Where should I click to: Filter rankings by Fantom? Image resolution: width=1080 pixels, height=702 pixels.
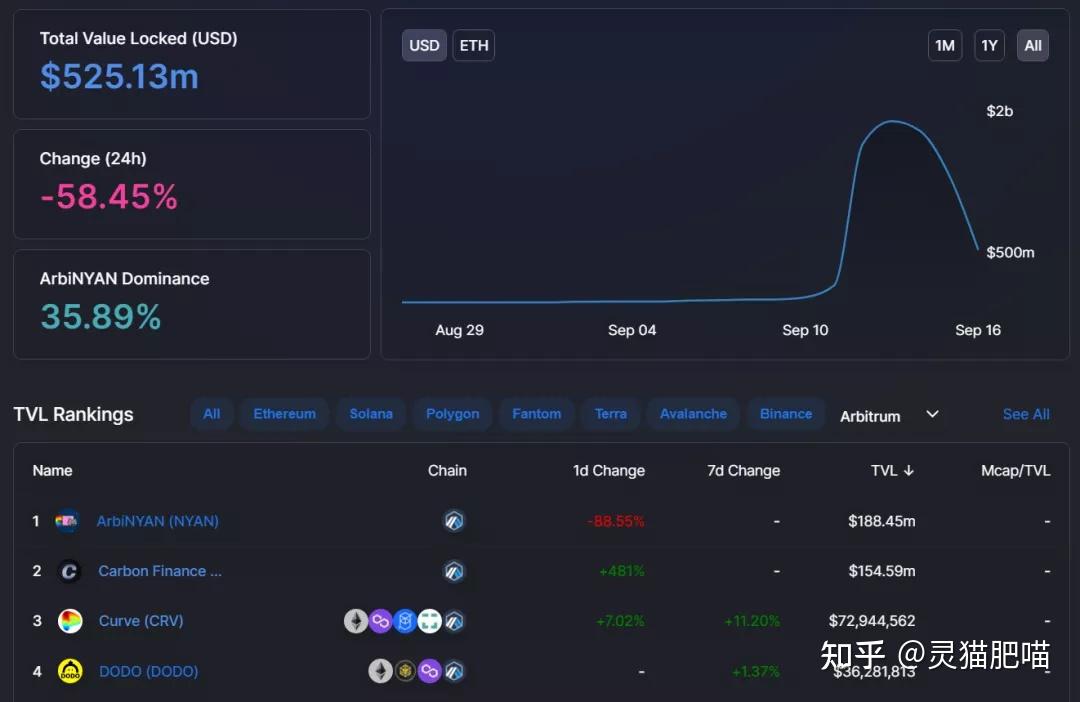537,414
